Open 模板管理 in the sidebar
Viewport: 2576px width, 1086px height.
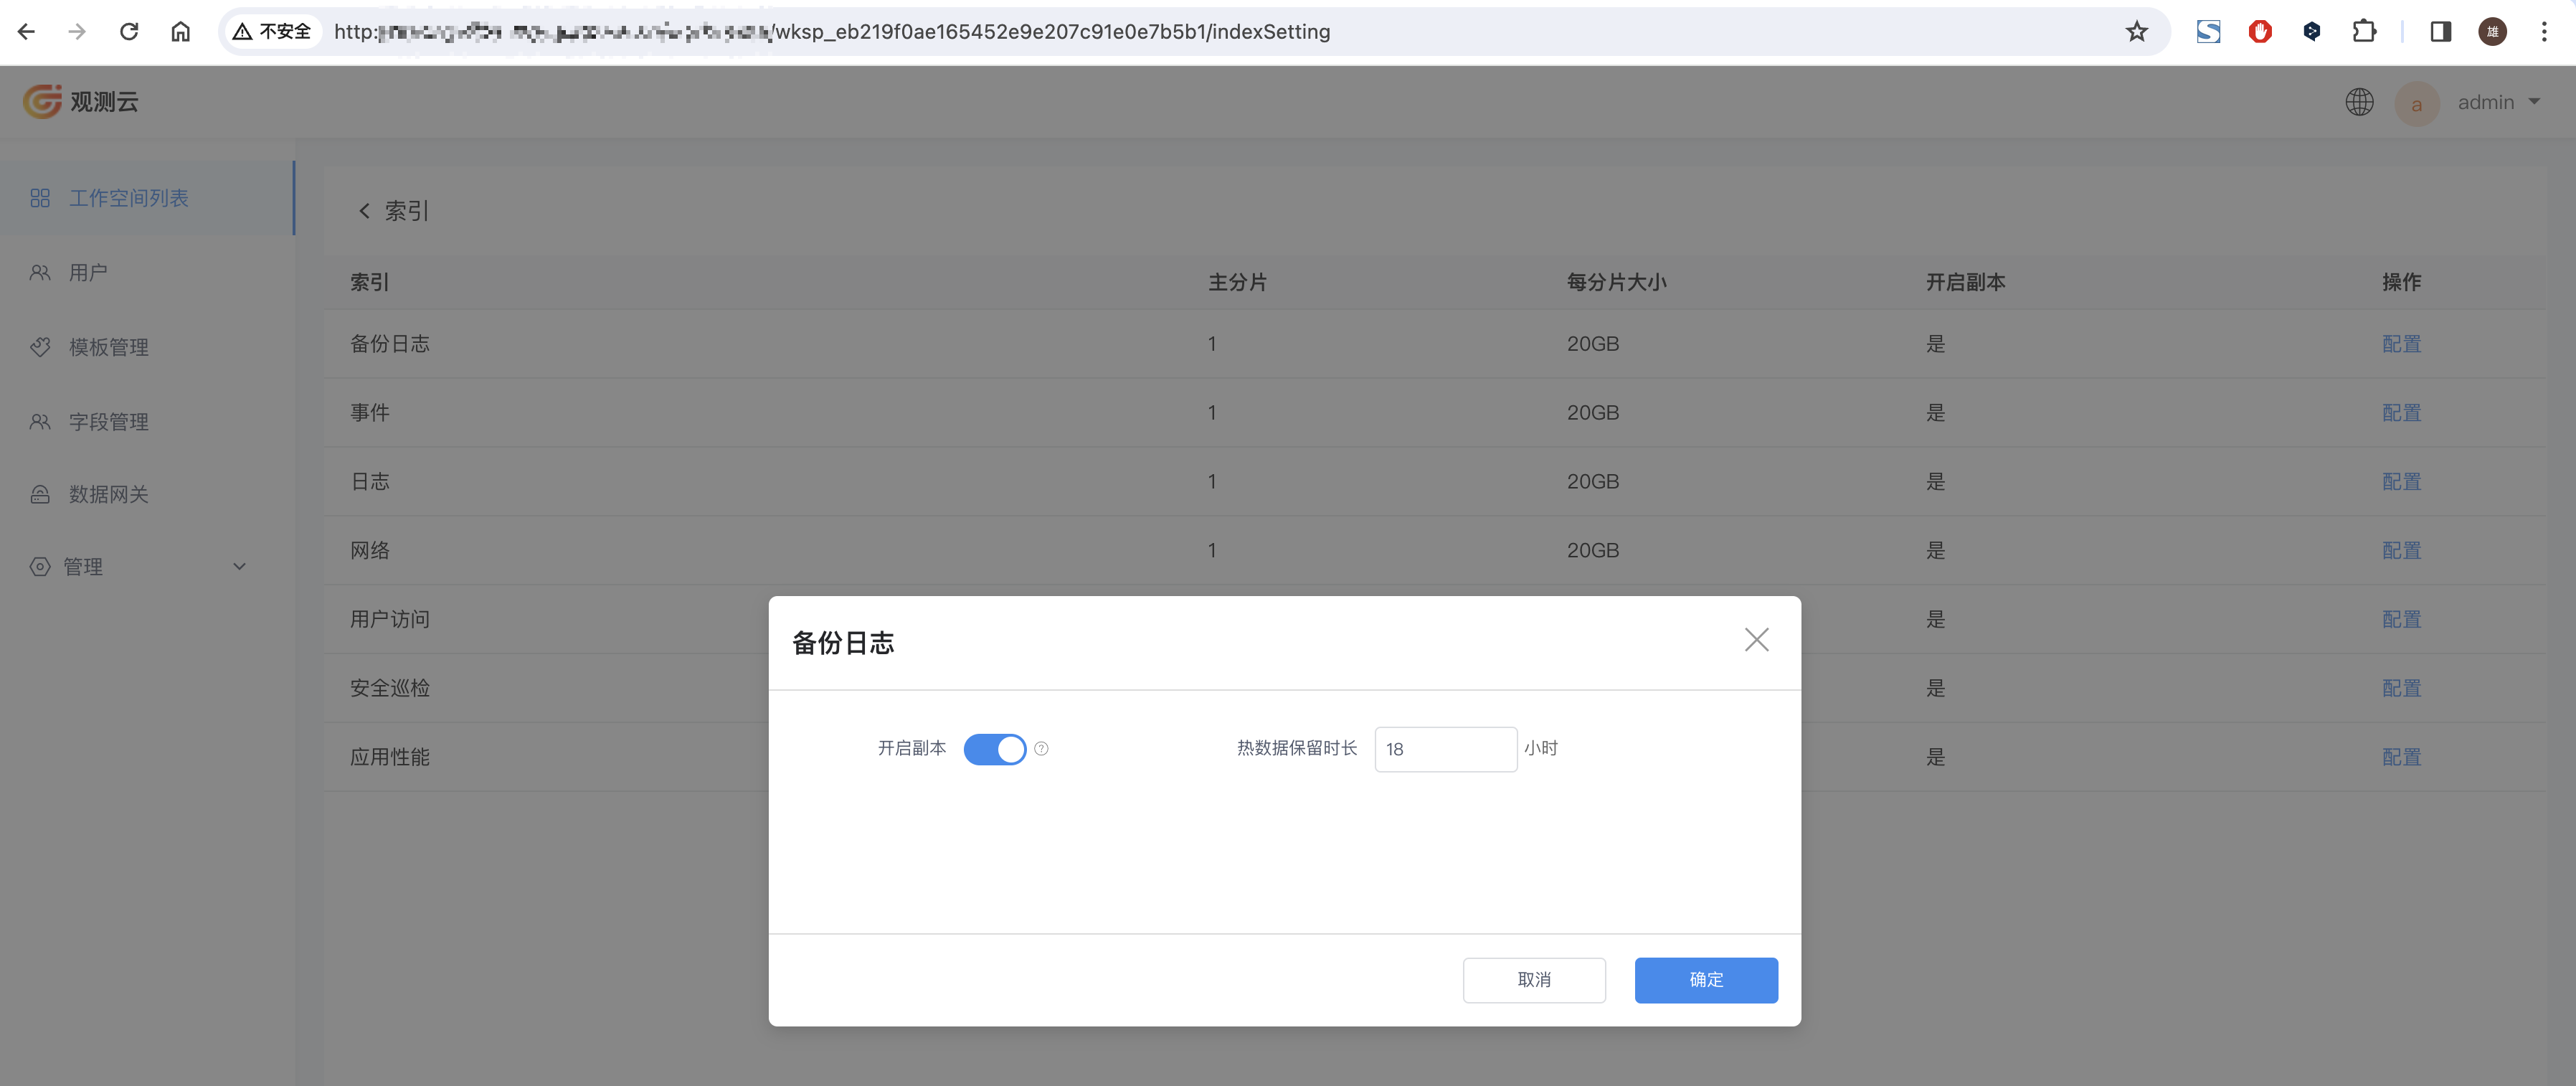tap(147, 347)
